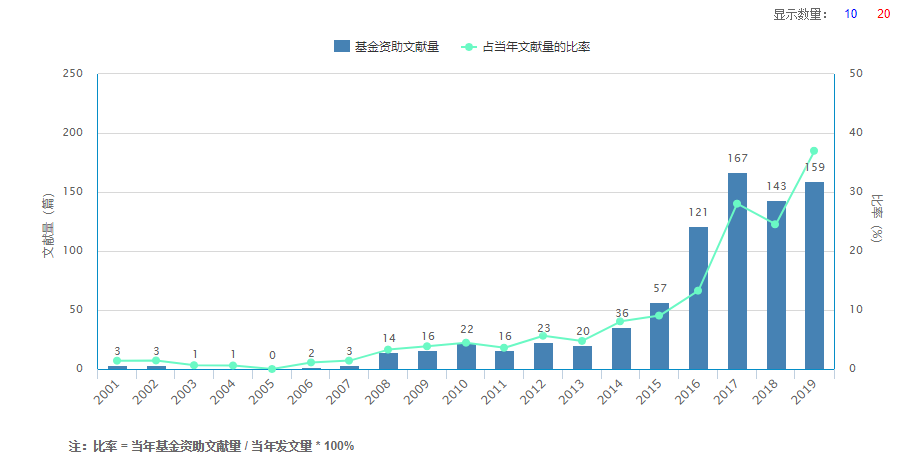Select the 2018 bar labeled 143
904x469 pixels.
tap(776, 285)
